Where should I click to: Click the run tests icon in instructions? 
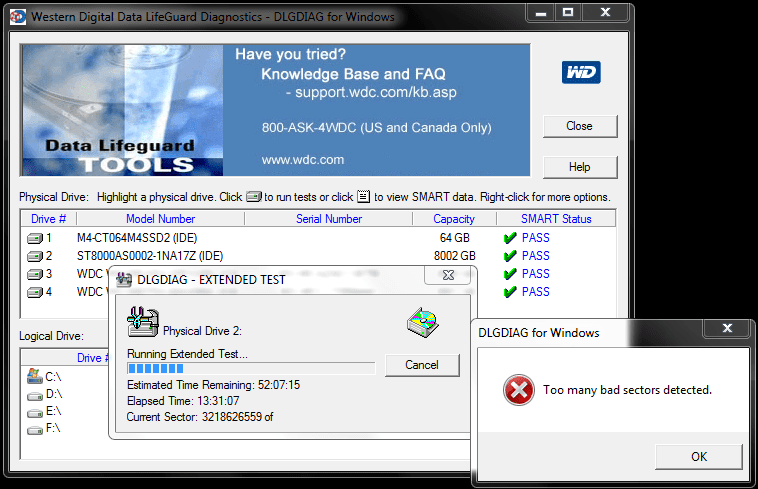pos(254,197)
